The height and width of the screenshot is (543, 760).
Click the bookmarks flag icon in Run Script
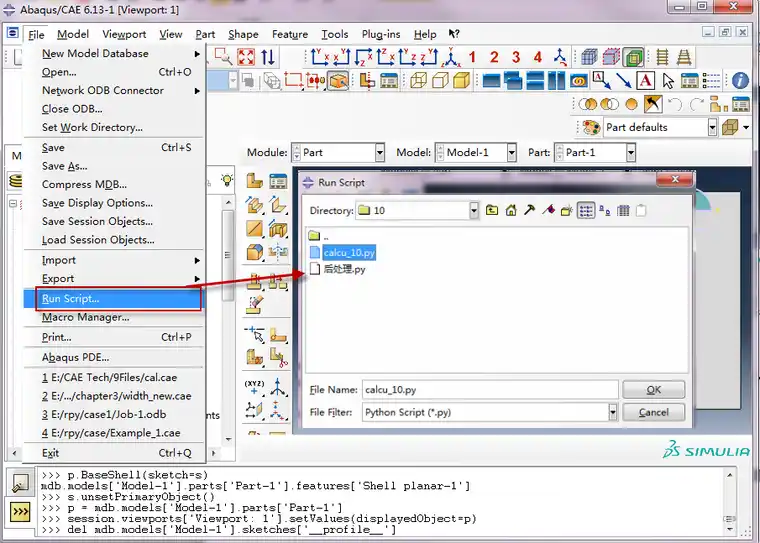tap(548, 210)
